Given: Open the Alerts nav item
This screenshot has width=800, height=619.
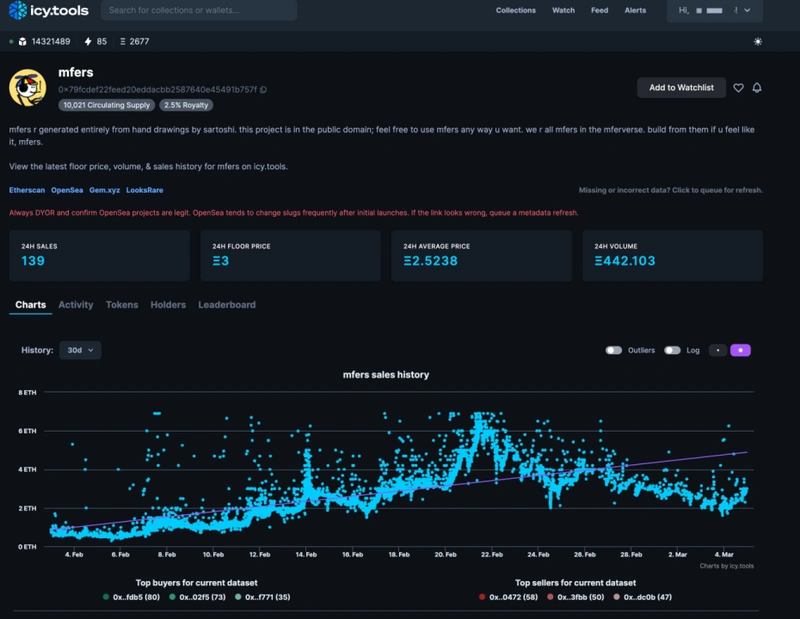Looking at the screenshot, I should 635,10.
